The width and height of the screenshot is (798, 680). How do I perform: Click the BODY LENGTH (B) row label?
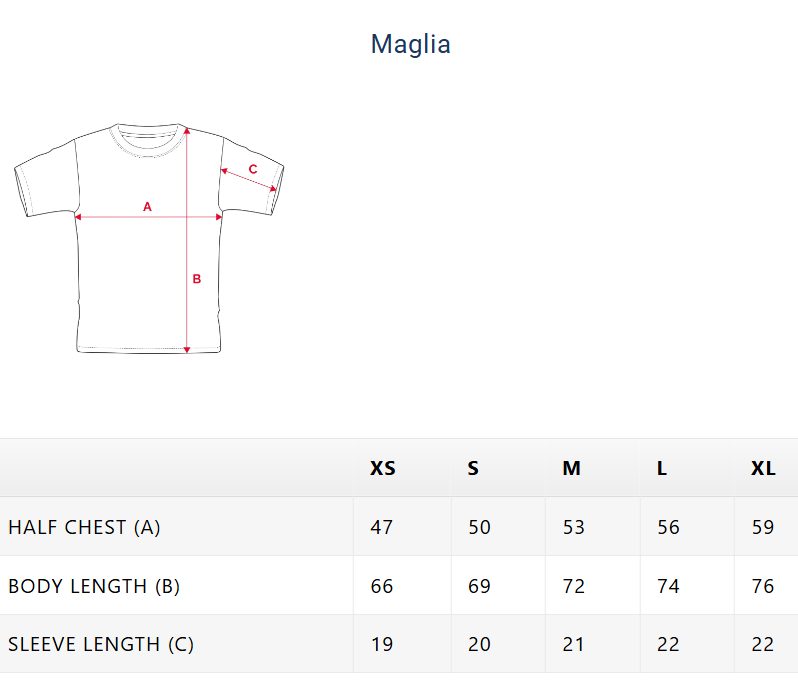[94, 586]
